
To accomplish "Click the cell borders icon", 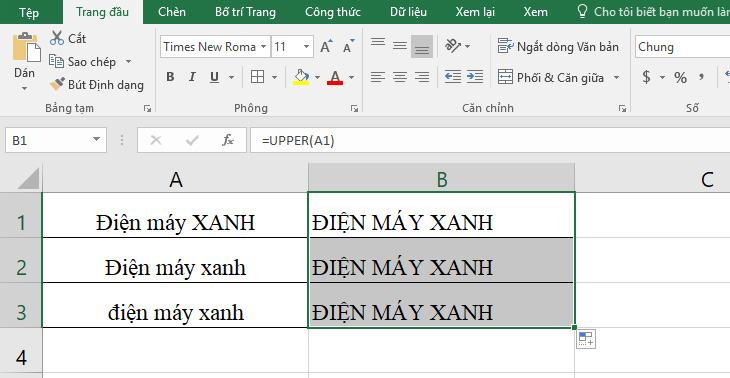I will (257, 77).
